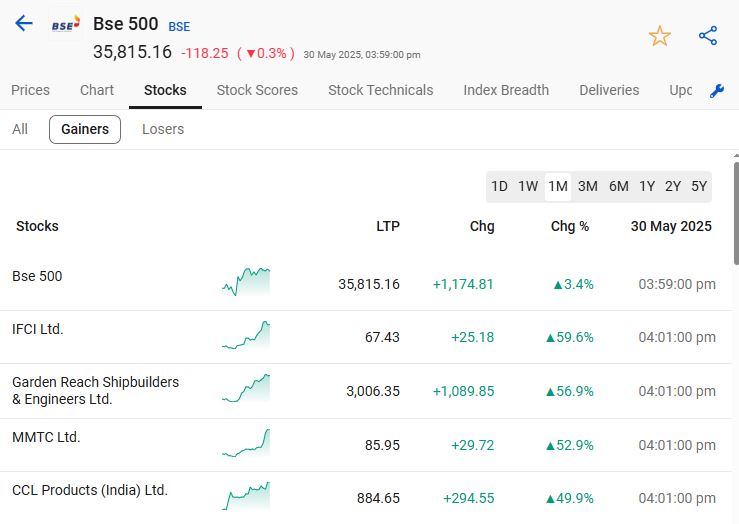Screen dimensions: 739x524
Task: Open the wrench settings icon
Action: pyautogui.click(x=716, y=91)
